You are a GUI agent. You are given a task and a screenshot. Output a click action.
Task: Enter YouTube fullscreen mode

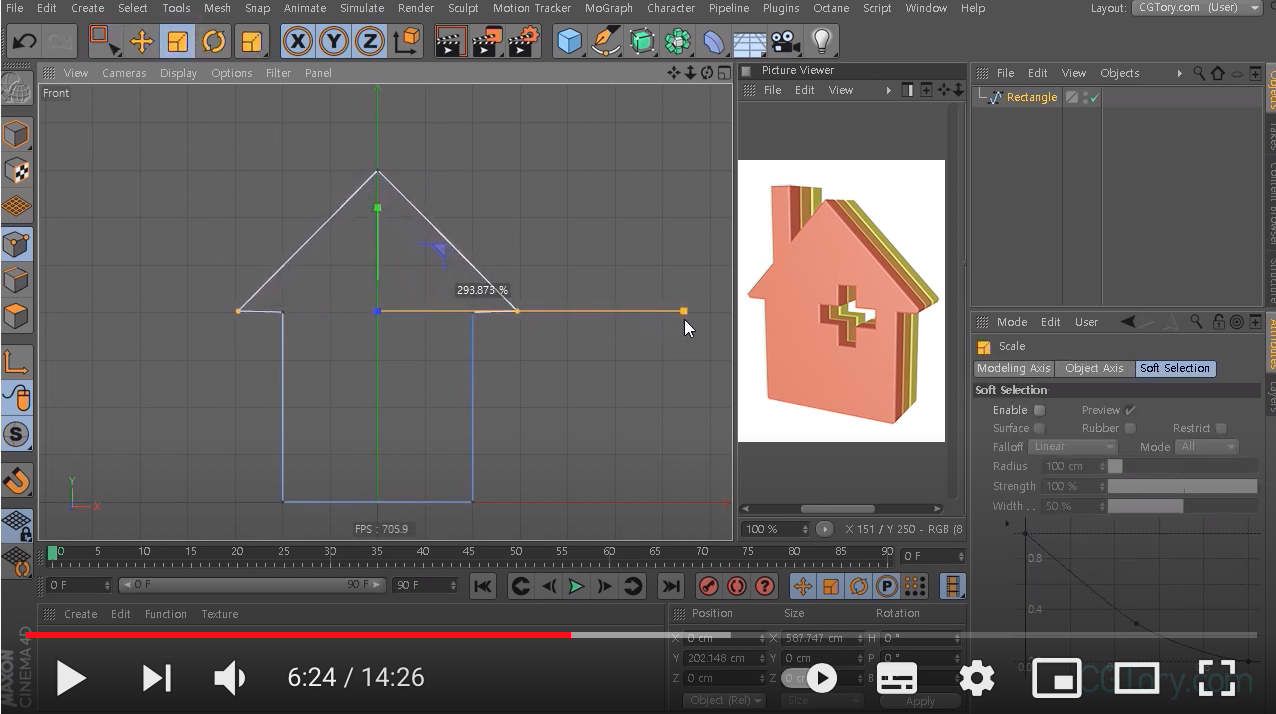1217,679
